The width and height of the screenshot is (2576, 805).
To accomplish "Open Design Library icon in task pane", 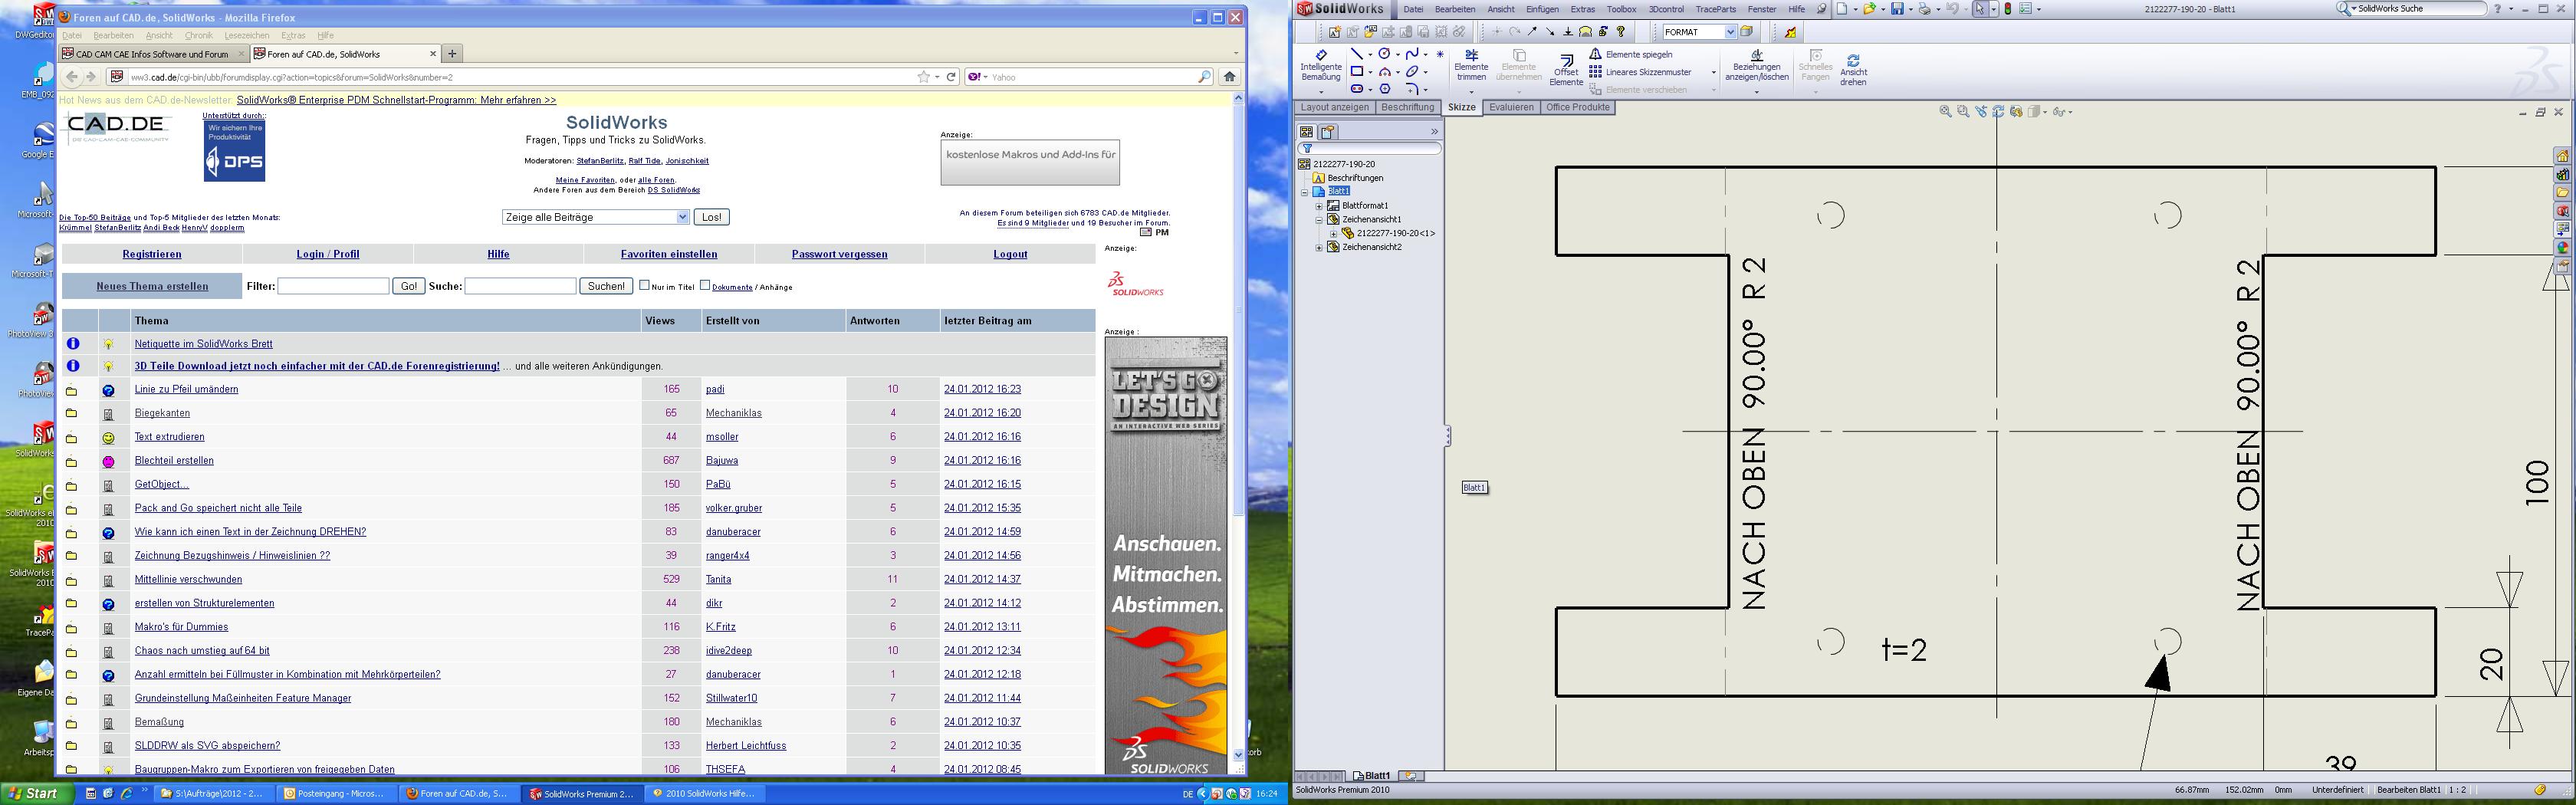I will point(2562,174).
